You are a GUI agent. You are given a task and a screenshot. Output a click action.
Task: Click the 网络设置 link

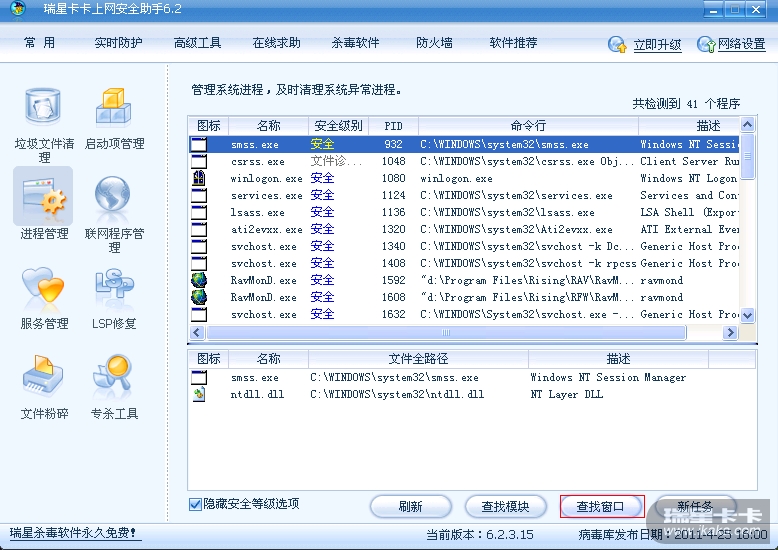(742, 45)
